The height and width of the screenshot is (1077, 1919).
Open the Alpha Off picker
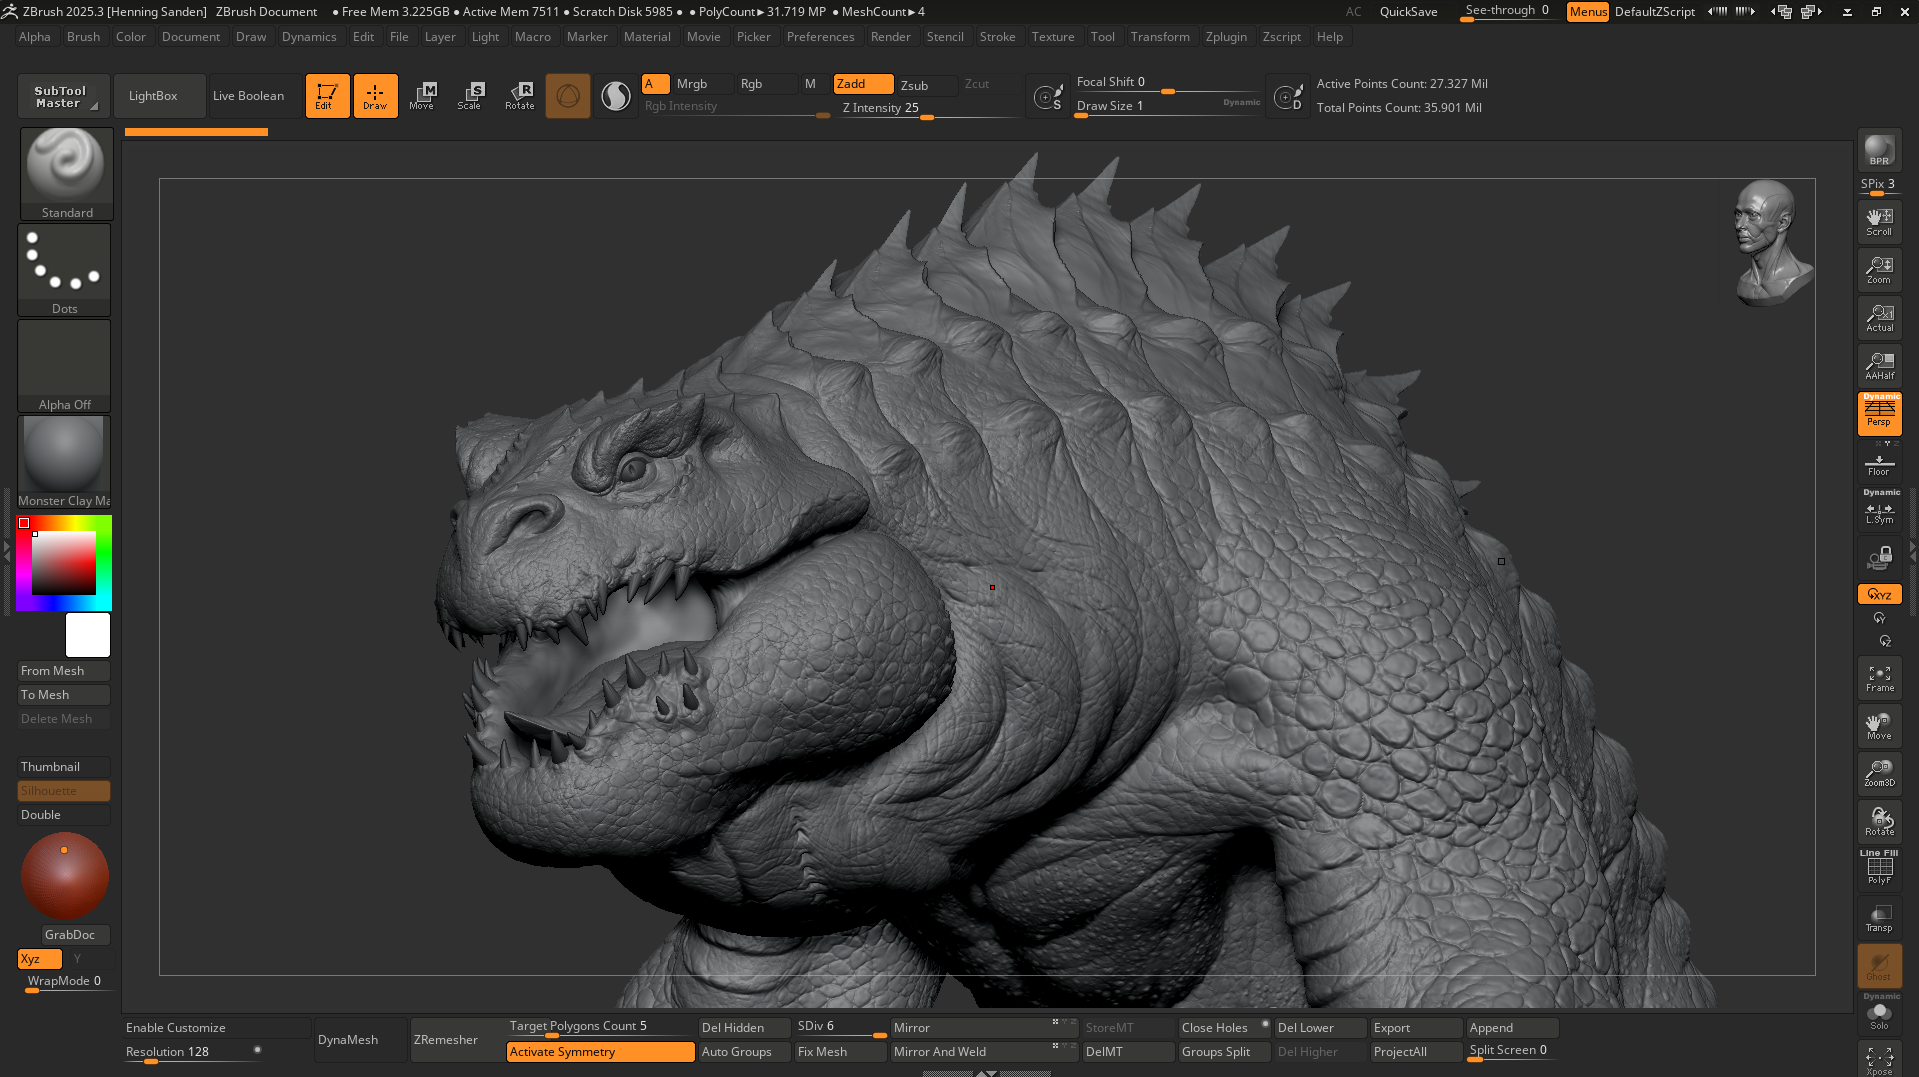click(x=65, y=366)
